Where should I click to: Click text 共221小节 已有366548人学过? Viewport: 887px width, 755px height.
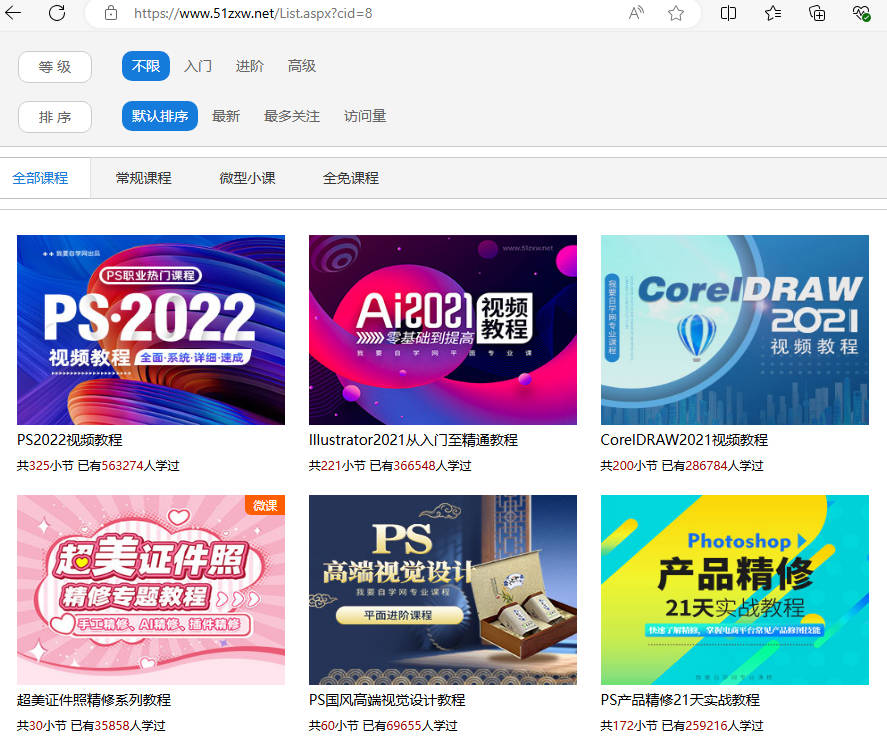click(x=390, y=465)
